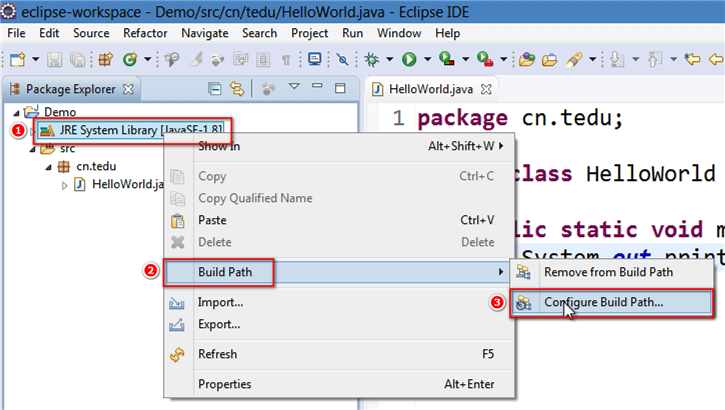This screenshot has width=725, height=410.
Task: Select the cn.tedu package item
Action: pos(96,166)
